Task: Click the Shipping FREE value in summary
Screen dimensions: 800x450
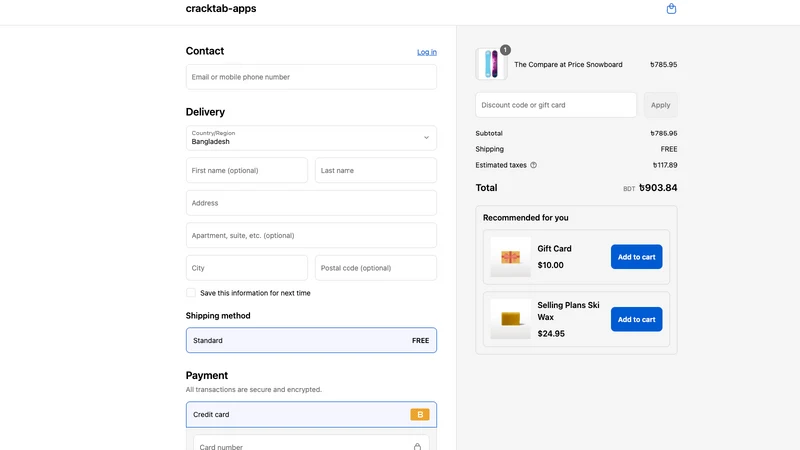Action: tap(669, 149)
